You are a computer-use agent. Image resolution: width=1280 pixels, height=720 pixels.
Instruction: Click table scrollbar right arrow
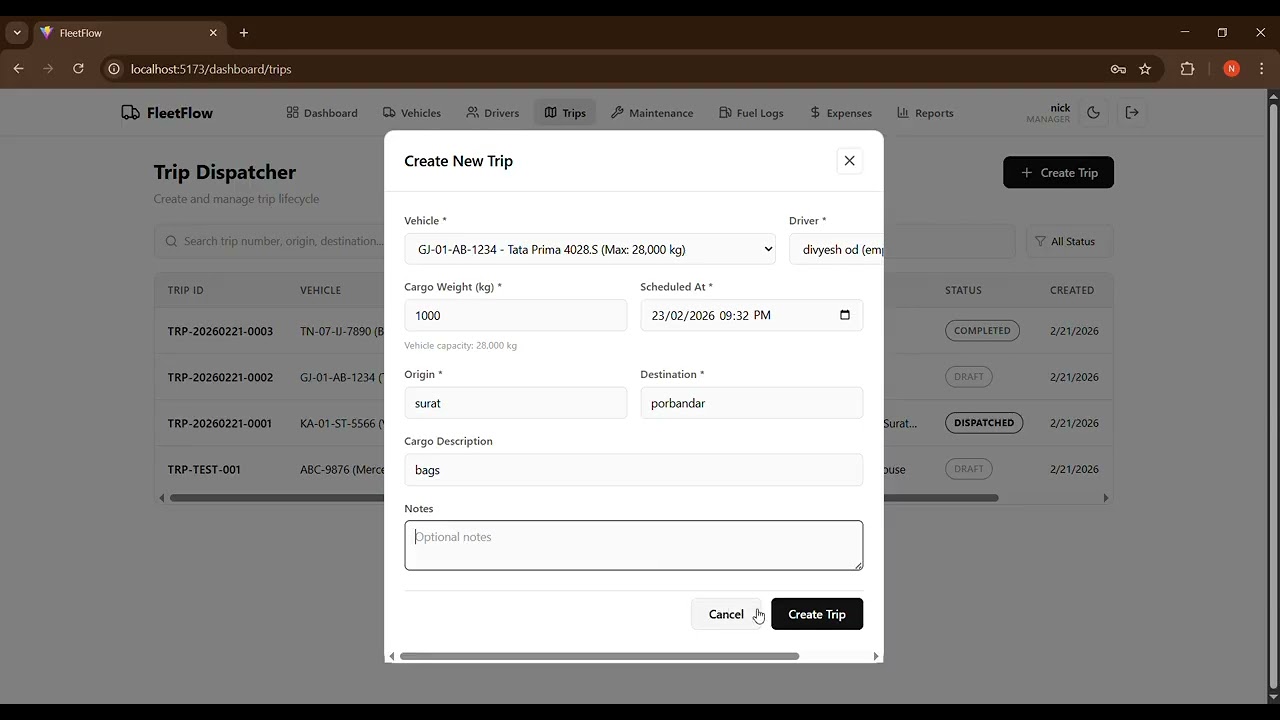[1105, 497]
